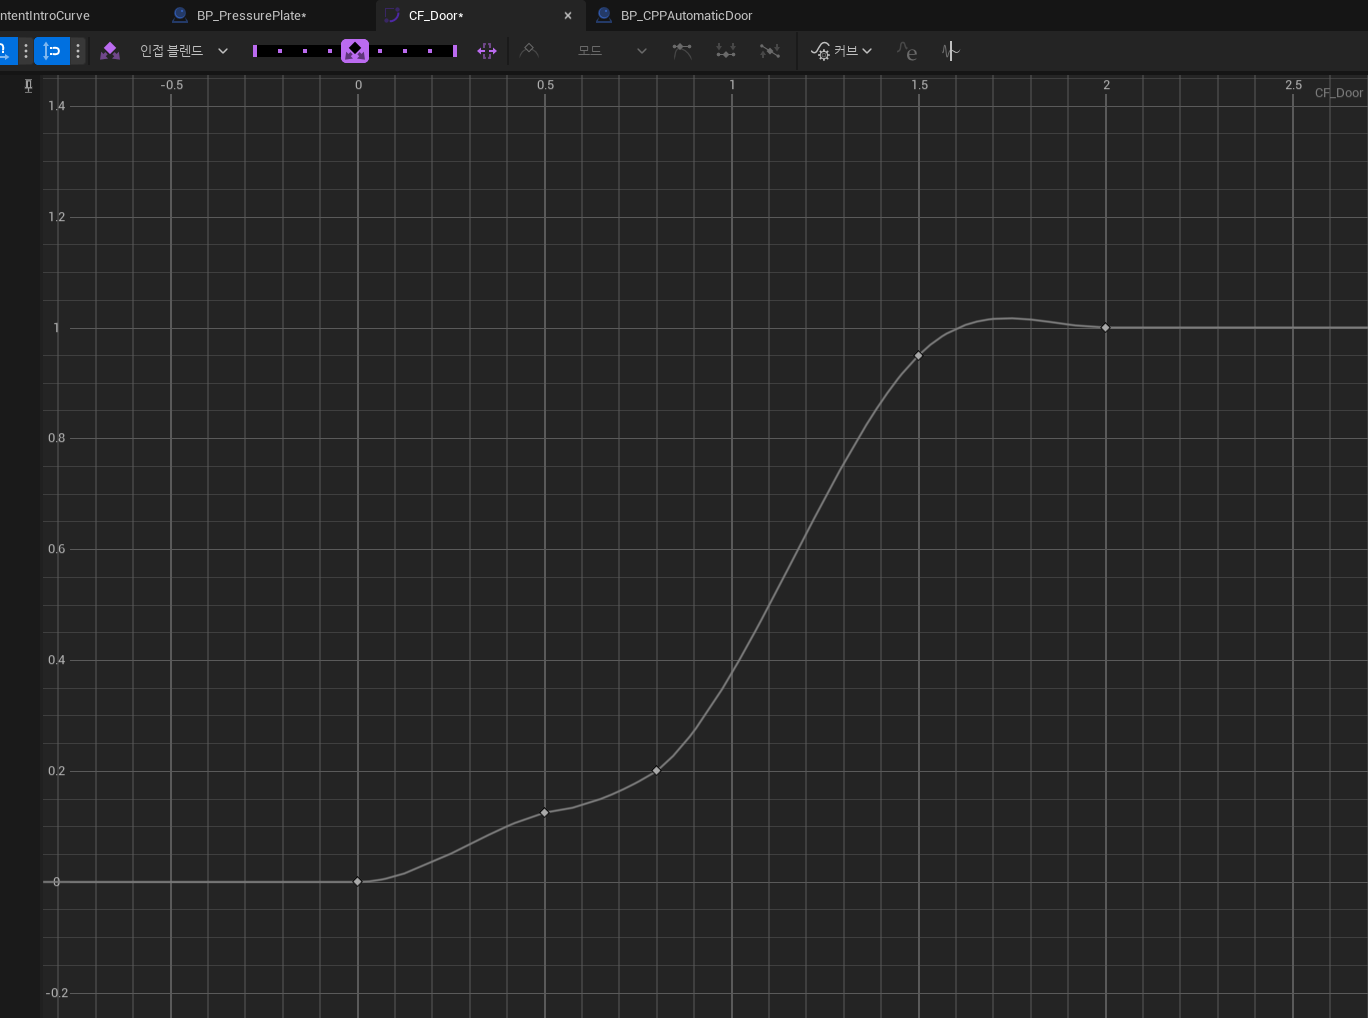Toggle value snapping button in toolbar
Image resolution: width=1368 pixels, height=1018 pixels.
[52, 51]
